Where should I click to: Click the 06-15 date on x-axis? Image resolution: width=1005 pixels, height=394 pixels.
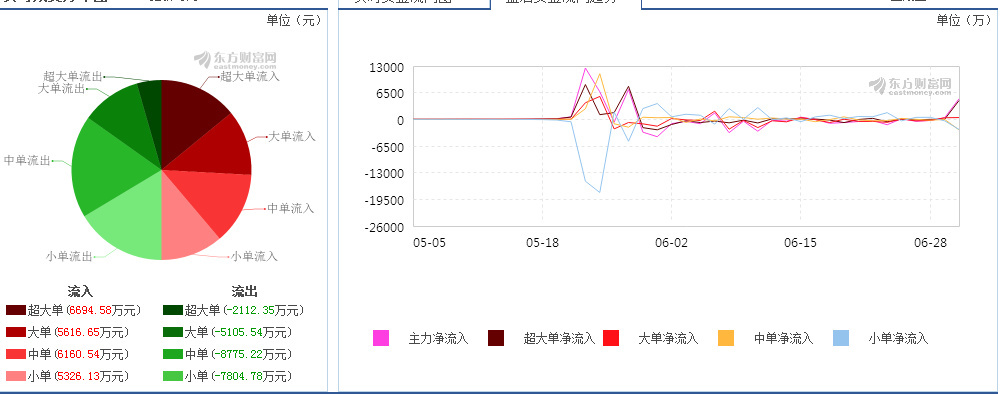[801, 243]
